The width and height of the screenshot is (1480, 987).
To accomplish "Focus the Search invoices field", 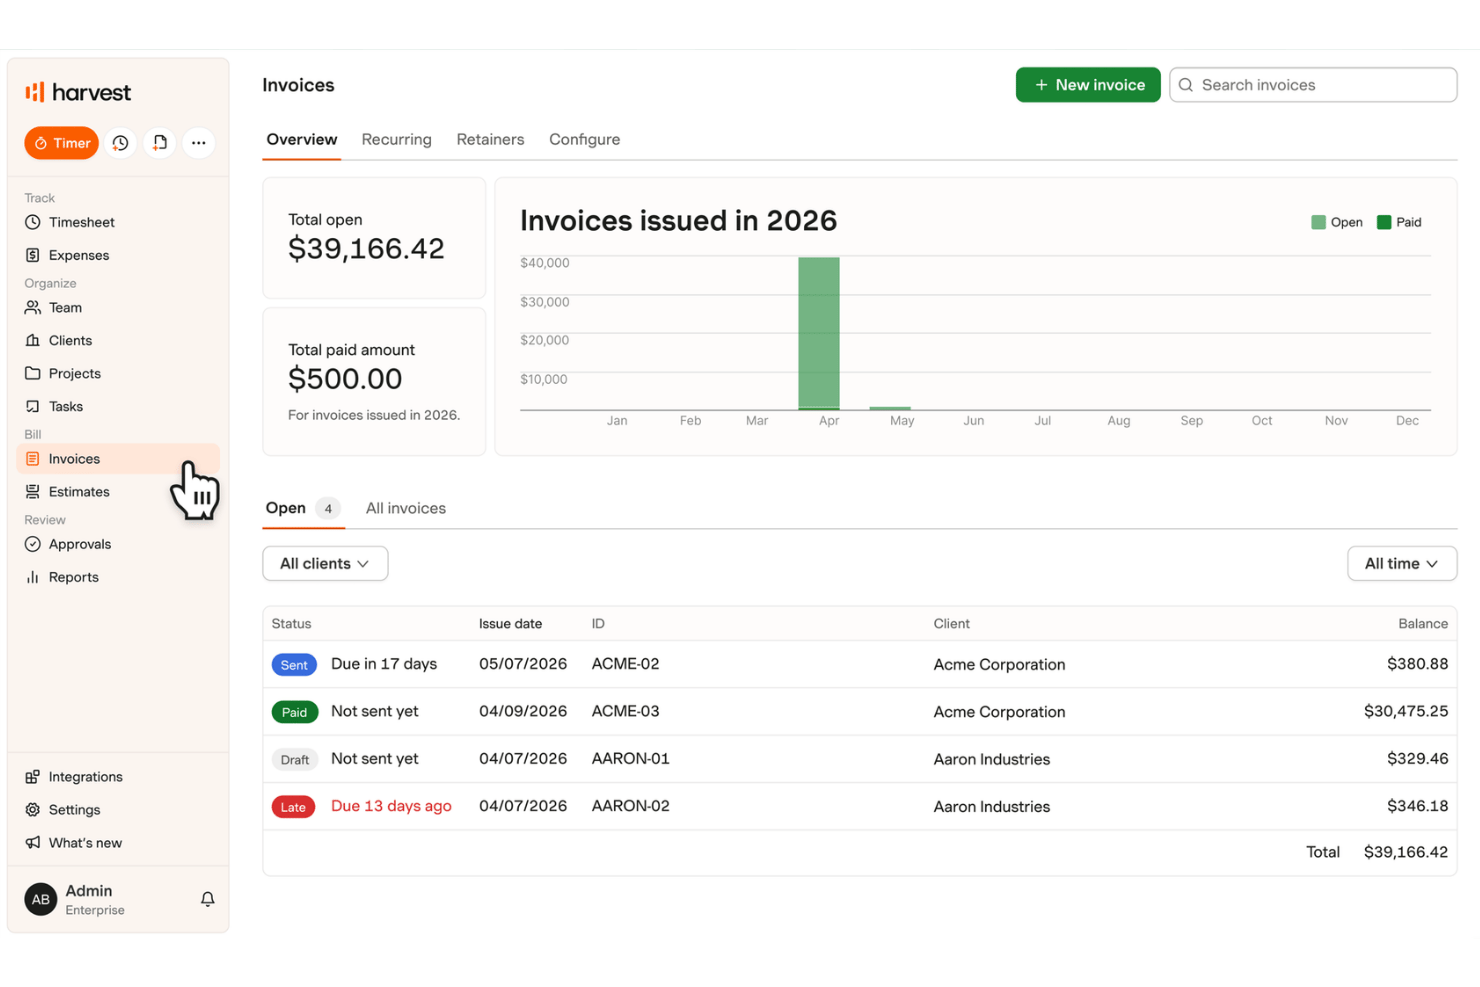I will tap(1313, 85).
